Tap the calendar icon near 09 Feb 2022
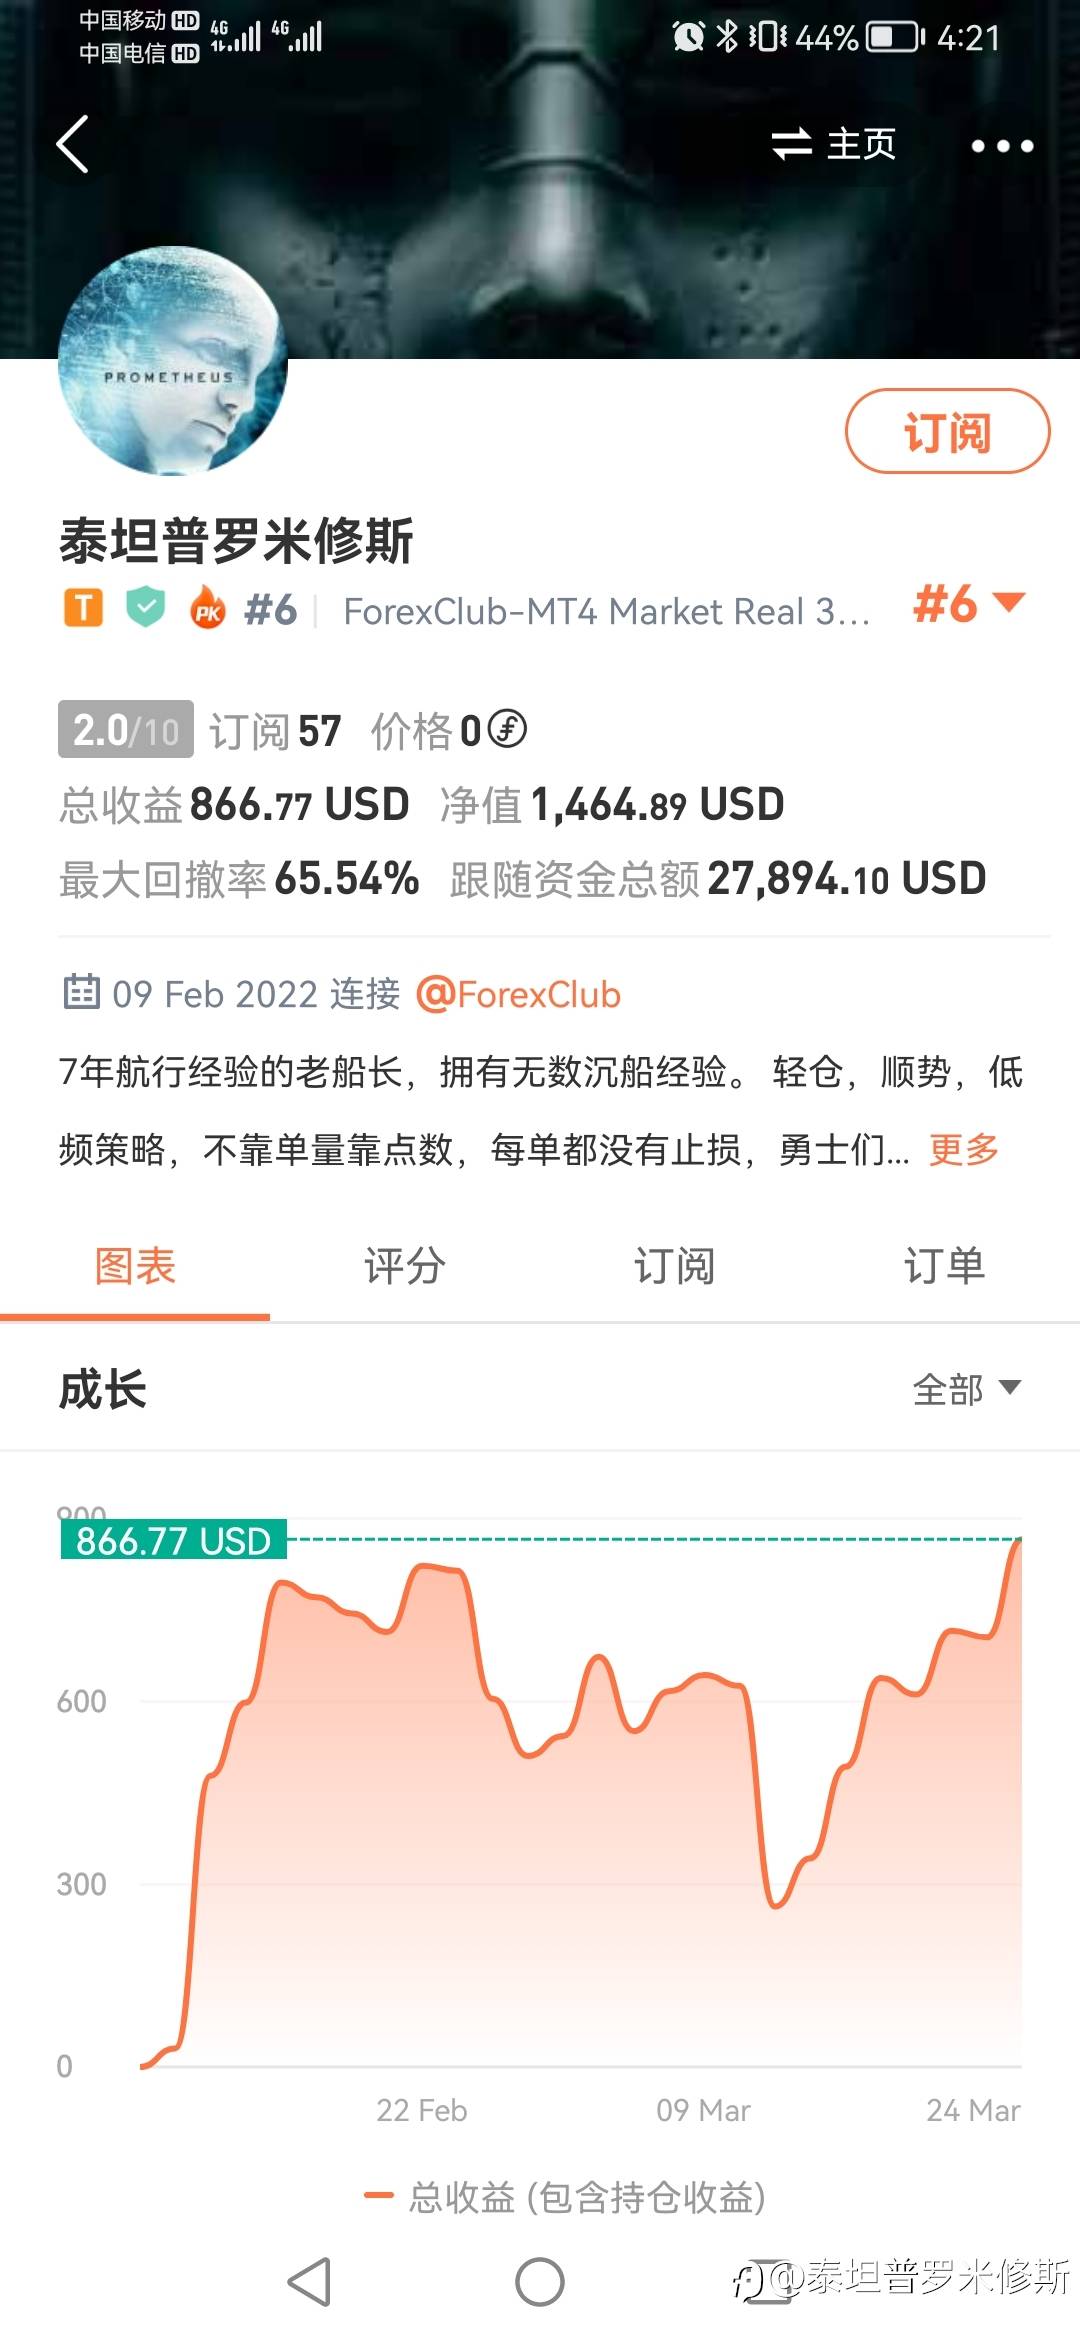Image resolution: width=1080 pixels, height=2340 pixels. click(x=81, y=992)
